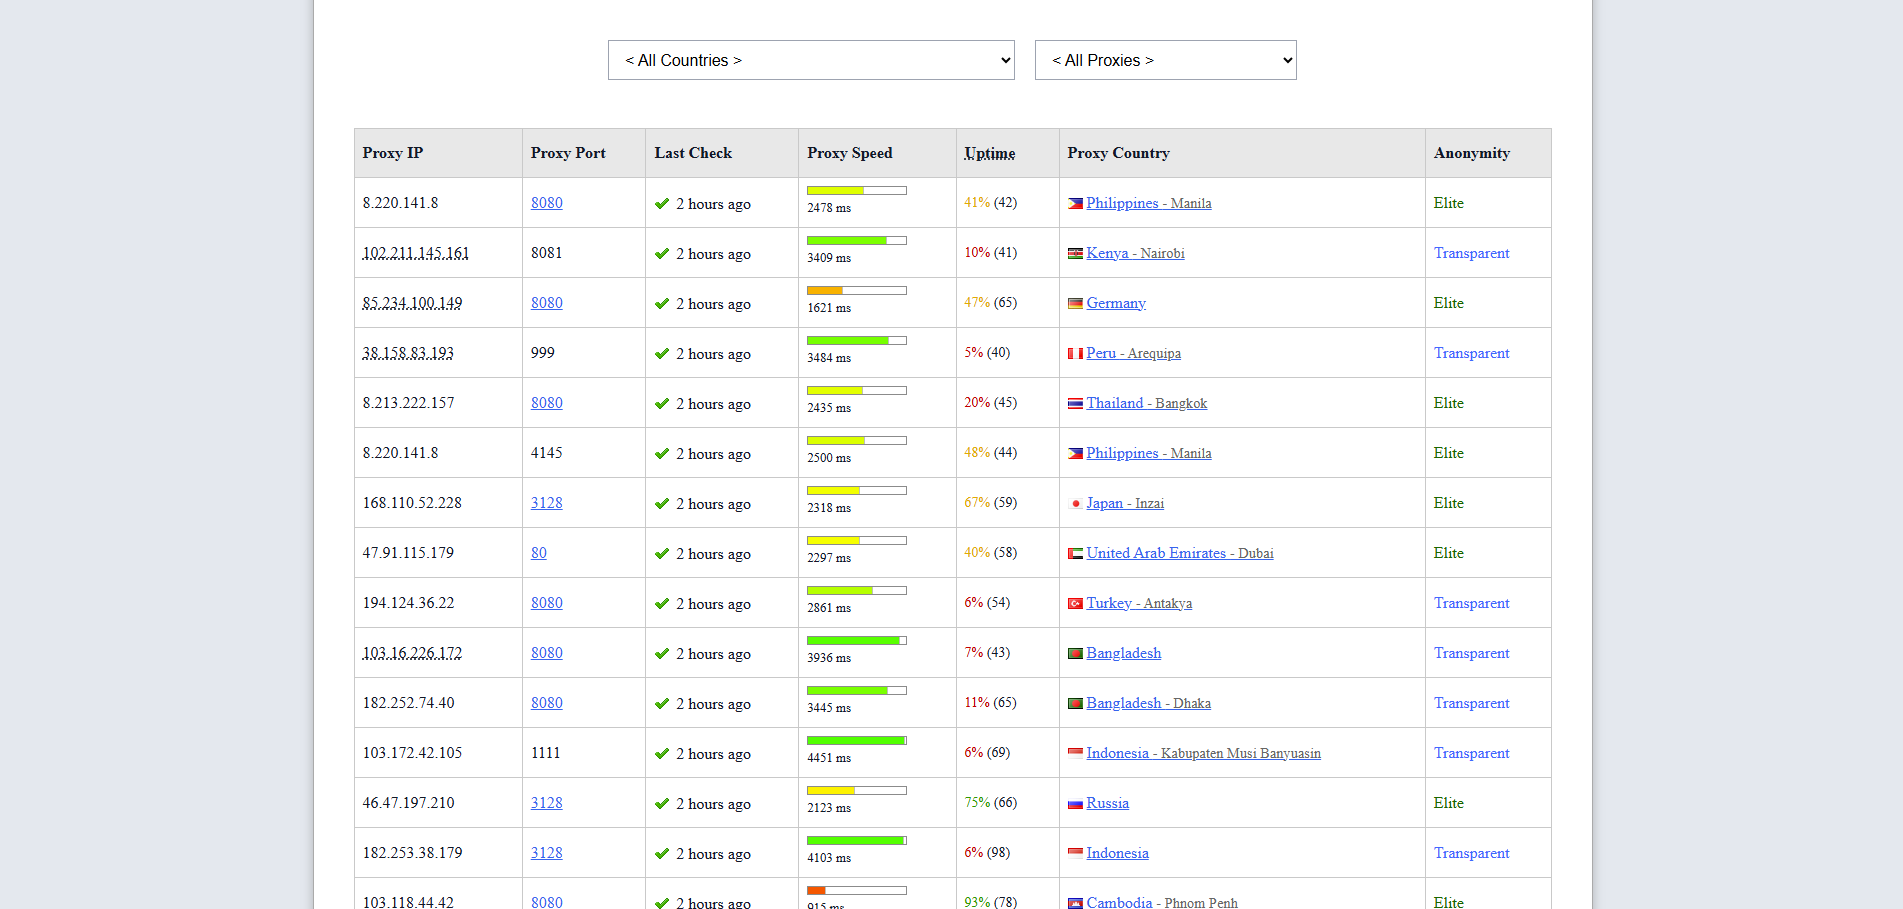Click port value 4145
The image size is (1903, 909).
pyautogui.click(x=547, y=453)
